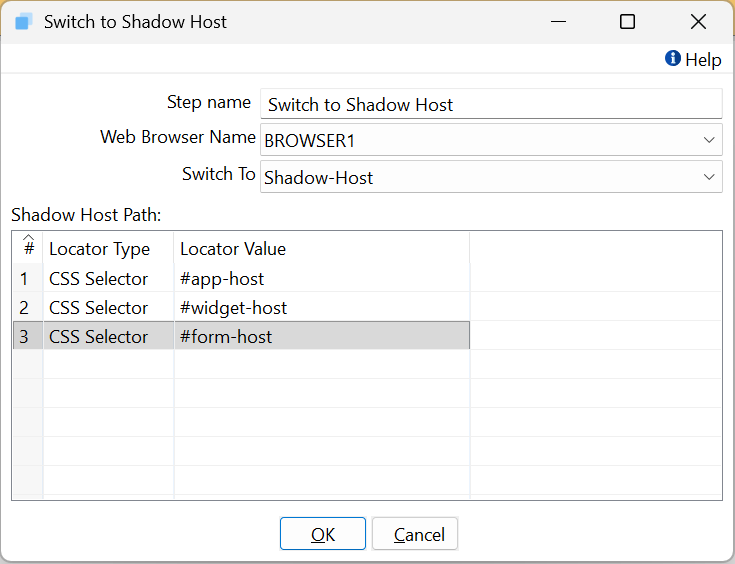This screenshot has height=564, width=735.
Task: Sort by the # column header
Action: pos(29,248)
